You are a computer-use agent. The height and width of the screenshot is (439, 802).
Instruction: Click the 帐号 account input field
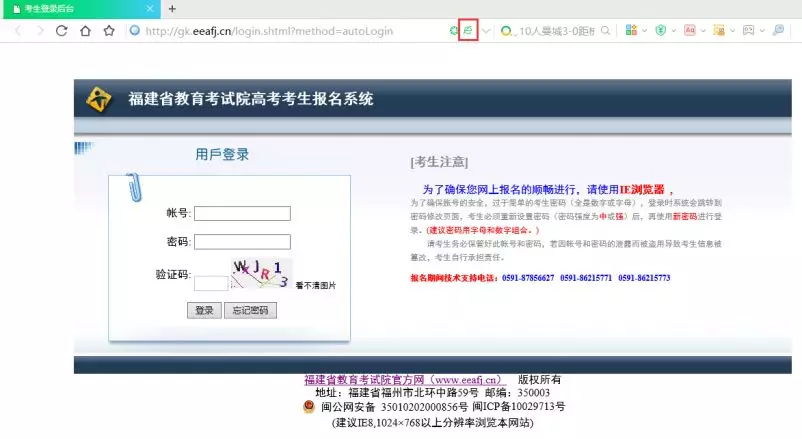(242, 213)
